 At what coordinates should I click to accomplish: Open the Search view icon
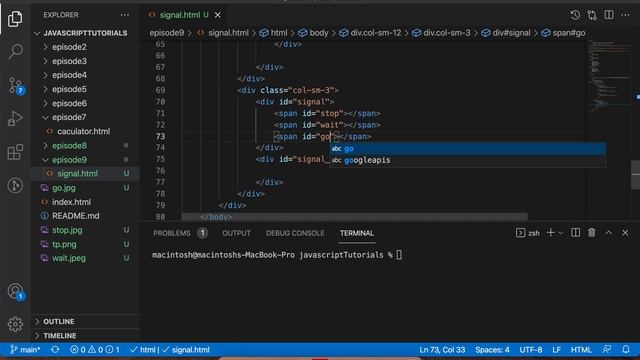(15, 52)
